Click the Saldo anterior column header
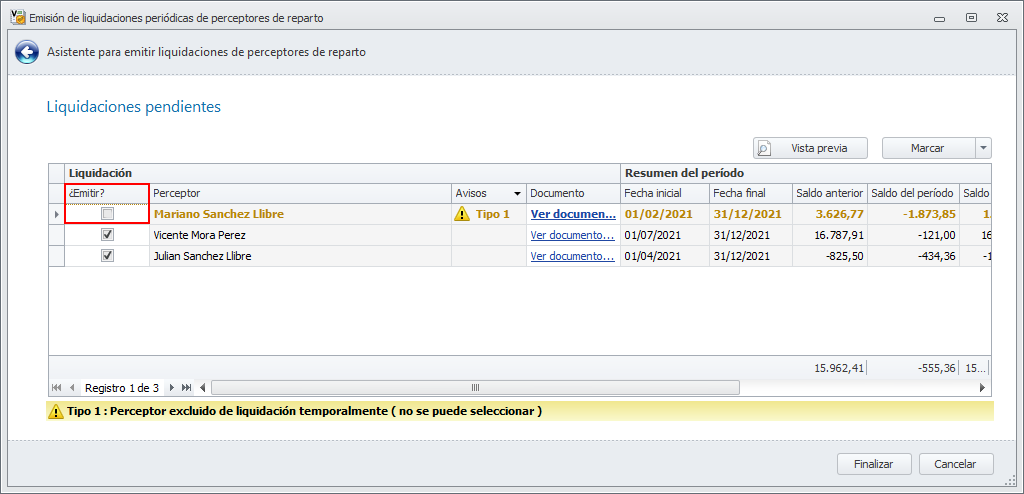 tap(829, 193)
